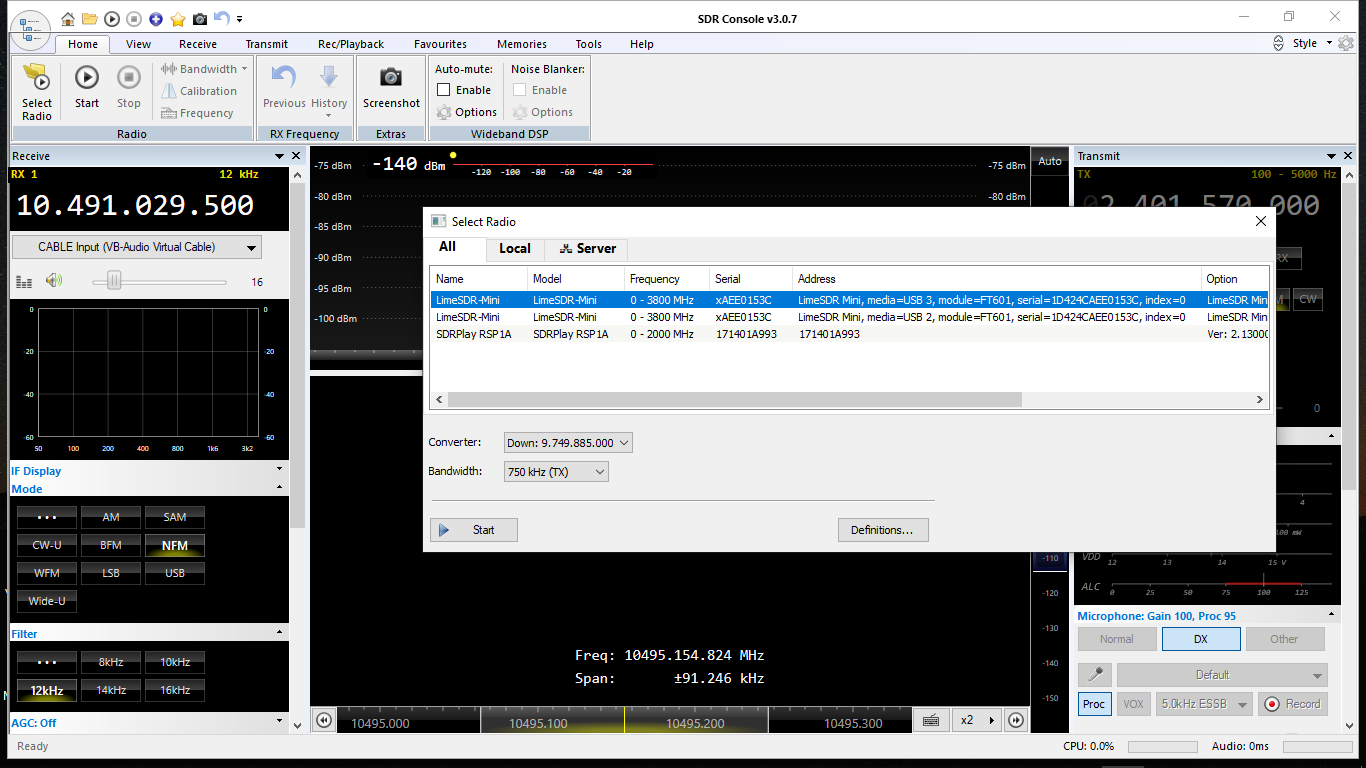
Task: Click the Auto button on spectrum
Action: click(x=1050, y=161)
